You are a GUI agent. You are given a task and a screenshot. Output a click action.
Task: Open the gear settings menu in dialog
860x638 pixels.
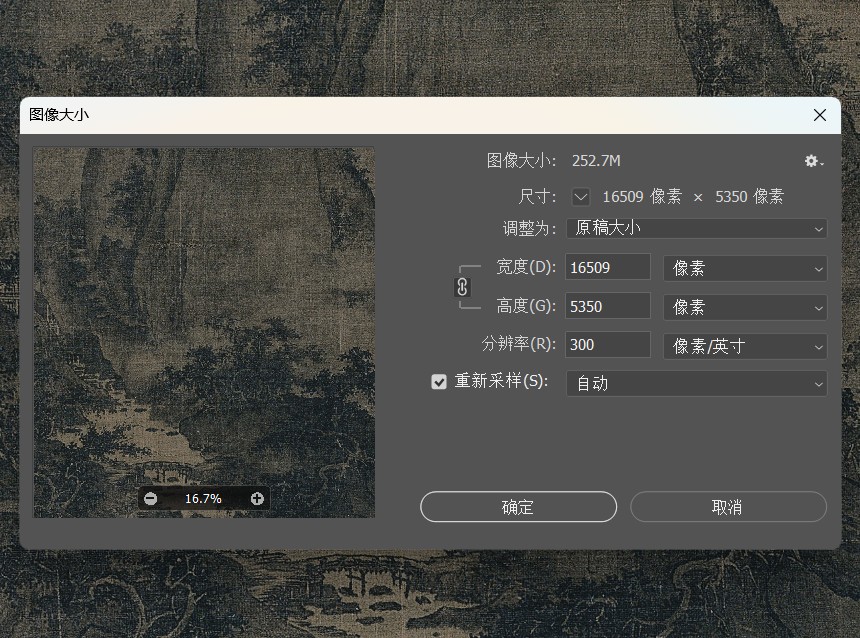point(814,161)
